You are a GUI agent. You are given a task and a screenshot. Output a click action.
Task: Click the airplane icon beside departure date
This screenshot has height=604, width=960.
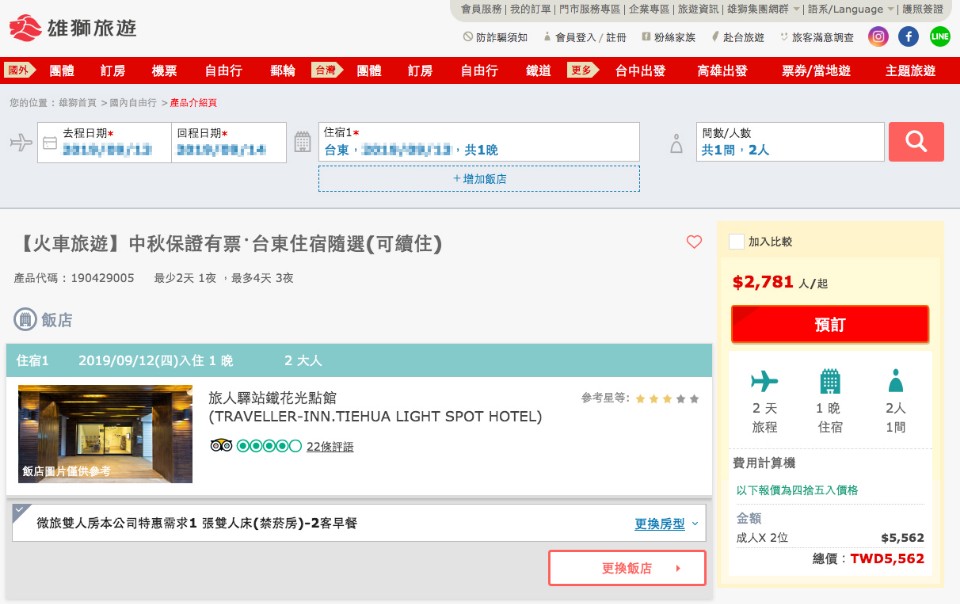click(21, 142)
